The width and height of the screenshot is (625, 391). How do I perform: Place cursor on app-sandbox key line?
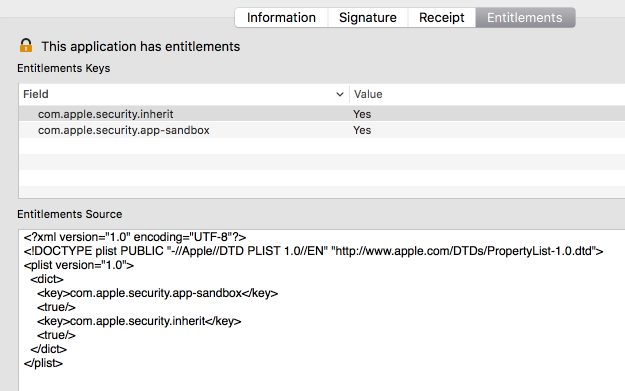(157, 293)
